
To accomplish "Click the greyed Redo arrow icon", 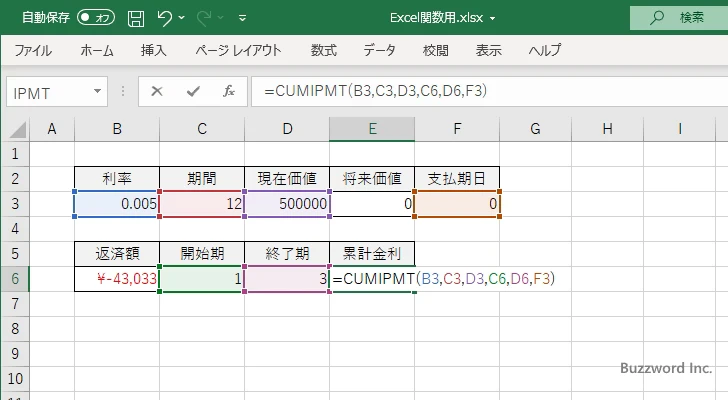I will point(204,18).
